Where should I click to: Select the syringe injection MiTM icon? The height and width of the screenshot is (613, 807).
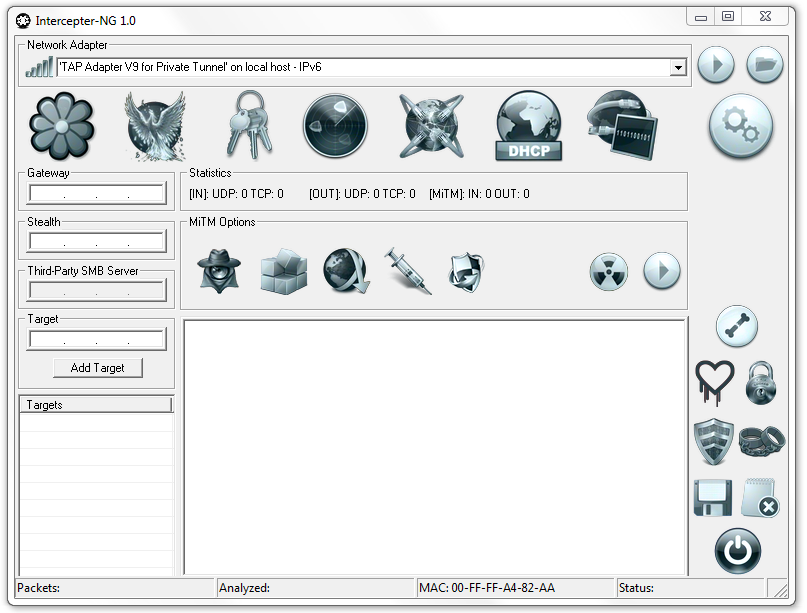[x=407, y=270]
